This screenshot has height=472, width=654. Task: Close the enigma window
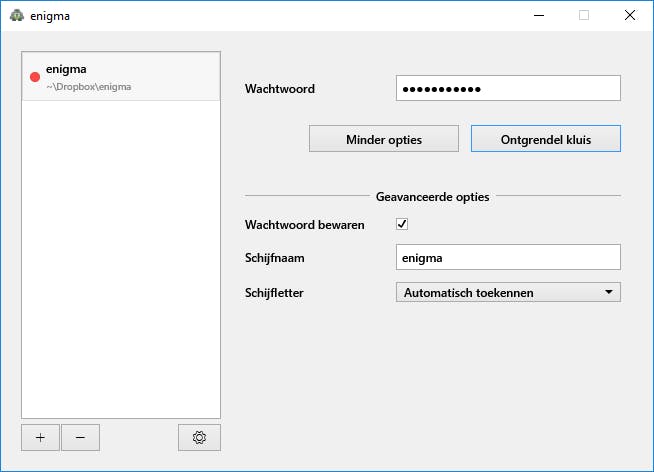tap(630, 16)
